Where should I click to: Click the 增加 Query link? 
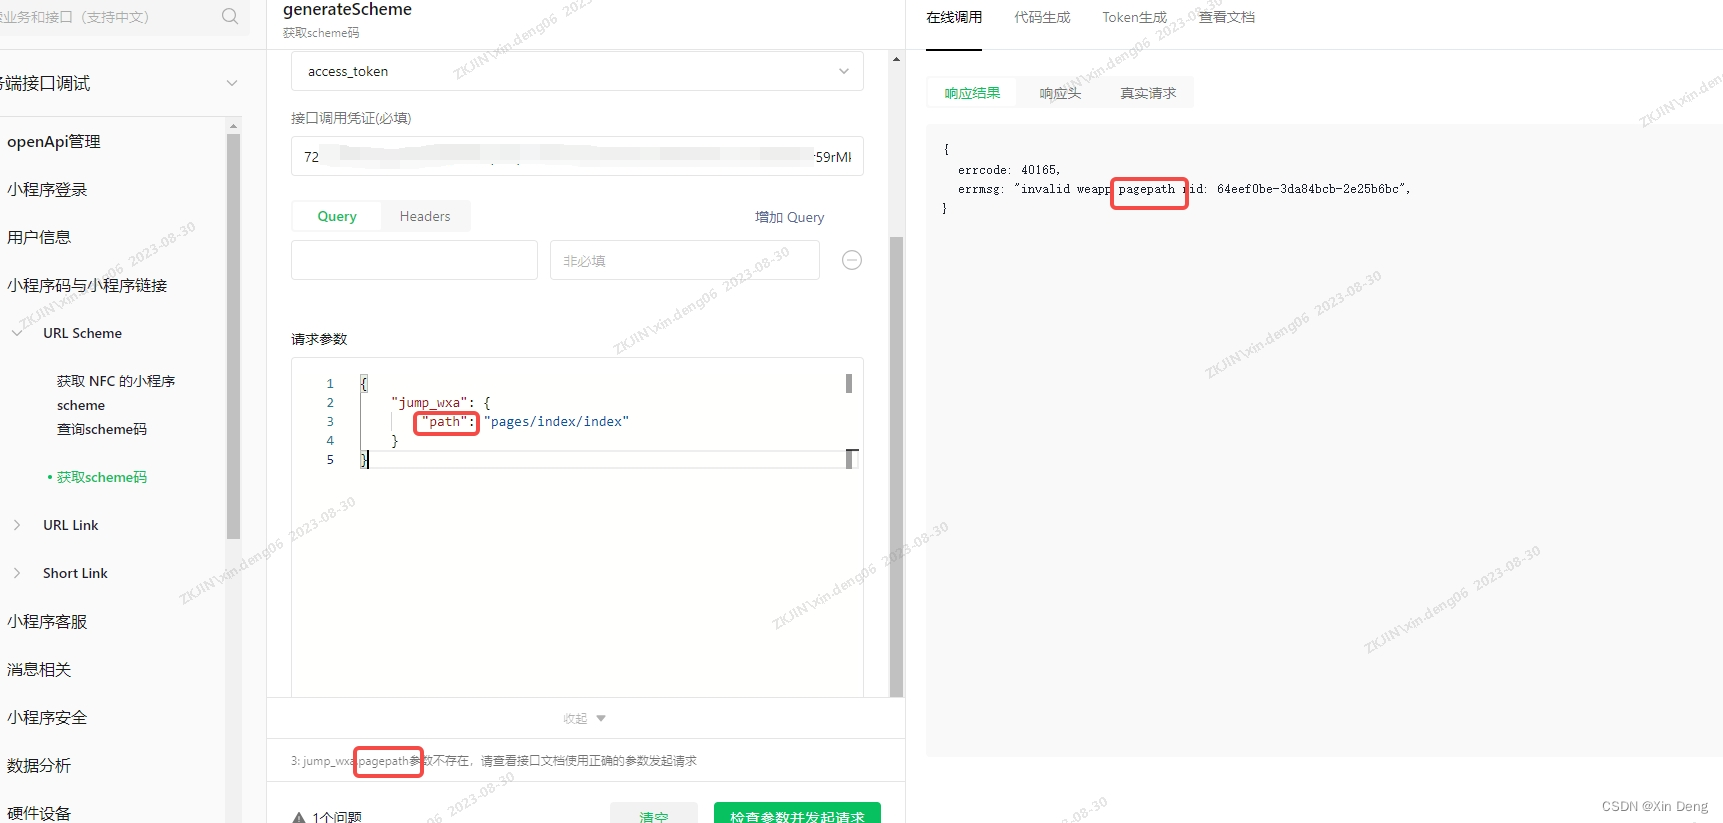pyautogui.click(x=789, y=217)
